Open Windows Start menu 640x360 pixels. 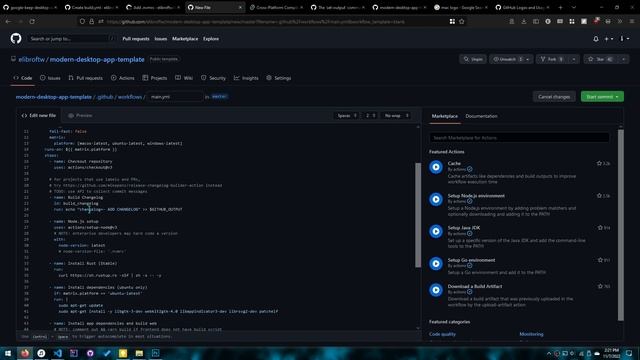8,353
